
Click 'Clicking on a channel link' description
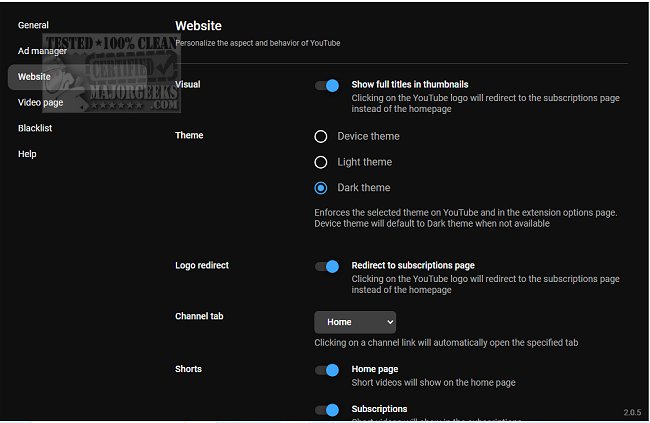[x=446, y=343]
